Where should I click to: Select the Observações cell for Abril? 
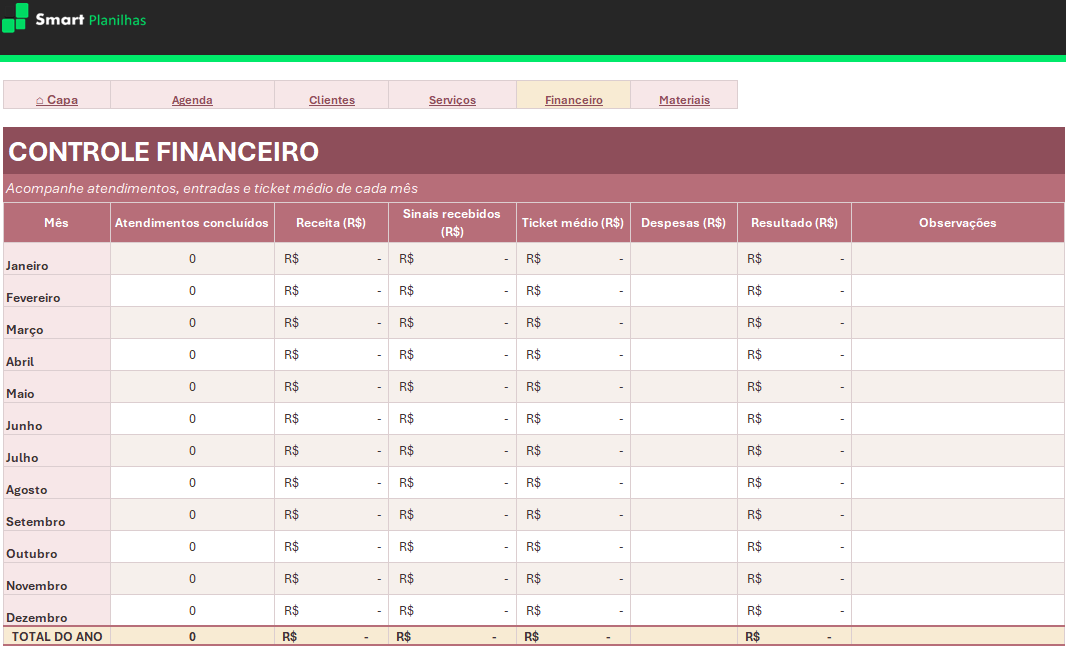tap(957, 354)
